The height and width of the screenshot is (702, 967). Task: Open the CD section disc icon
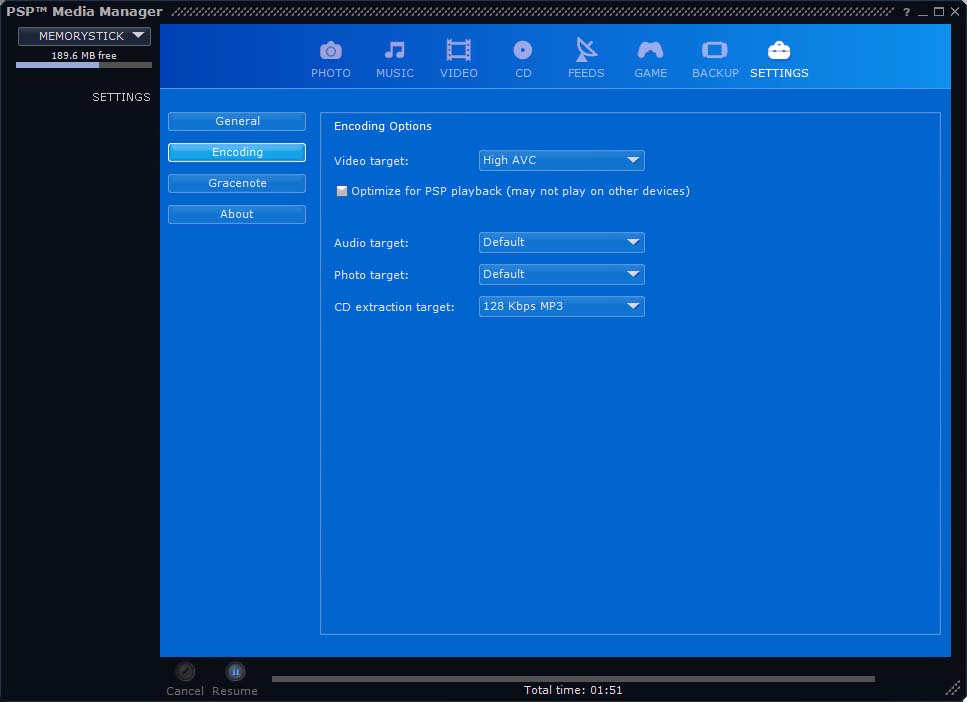point(522,50)
